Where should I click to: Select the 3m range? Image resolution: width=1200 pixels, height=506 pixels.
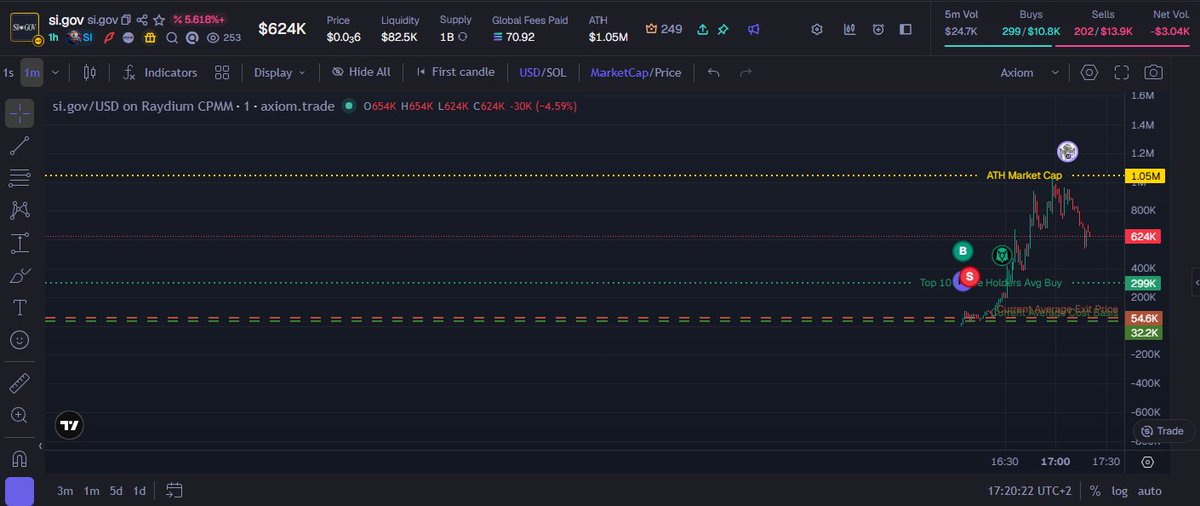click(65, 491)
